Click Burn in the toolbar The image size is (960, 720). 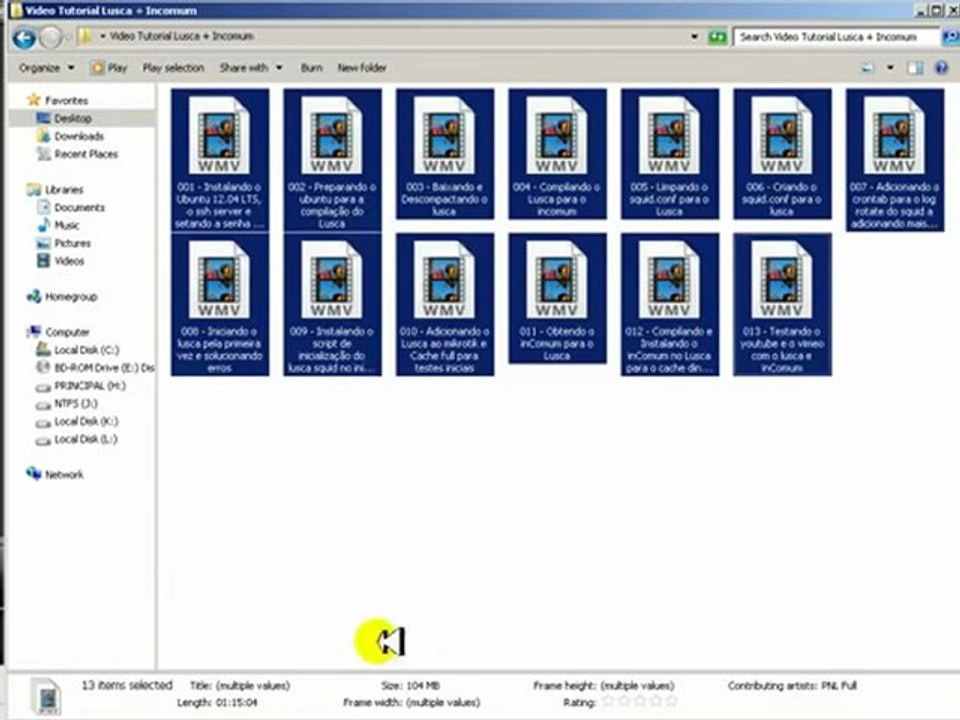coord(312,67)
